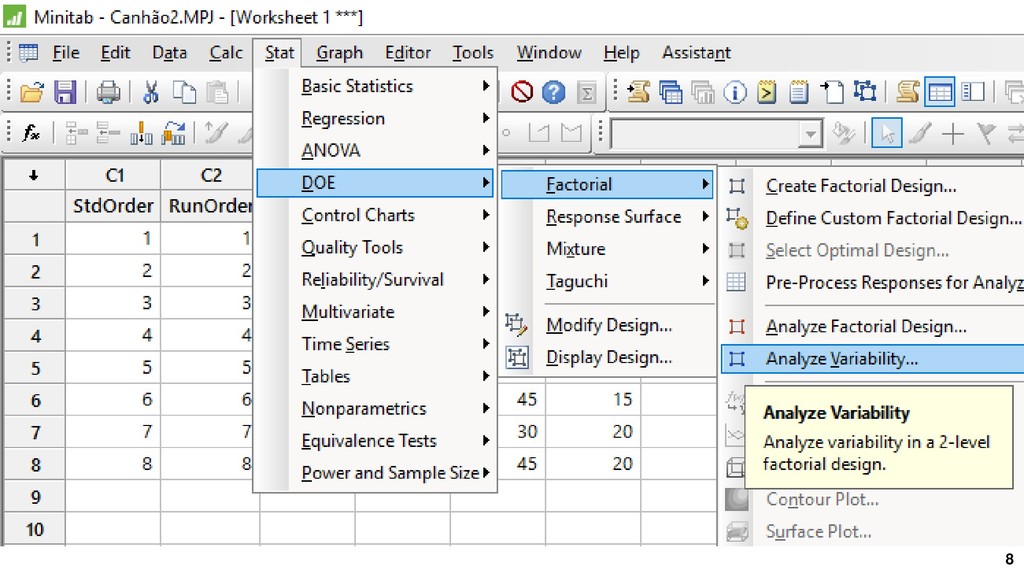The width and height of the screenshot is (1024, 576).
Task: Choose Analyze Variability...
Action: pyautogui.click(x=873, y=359)
